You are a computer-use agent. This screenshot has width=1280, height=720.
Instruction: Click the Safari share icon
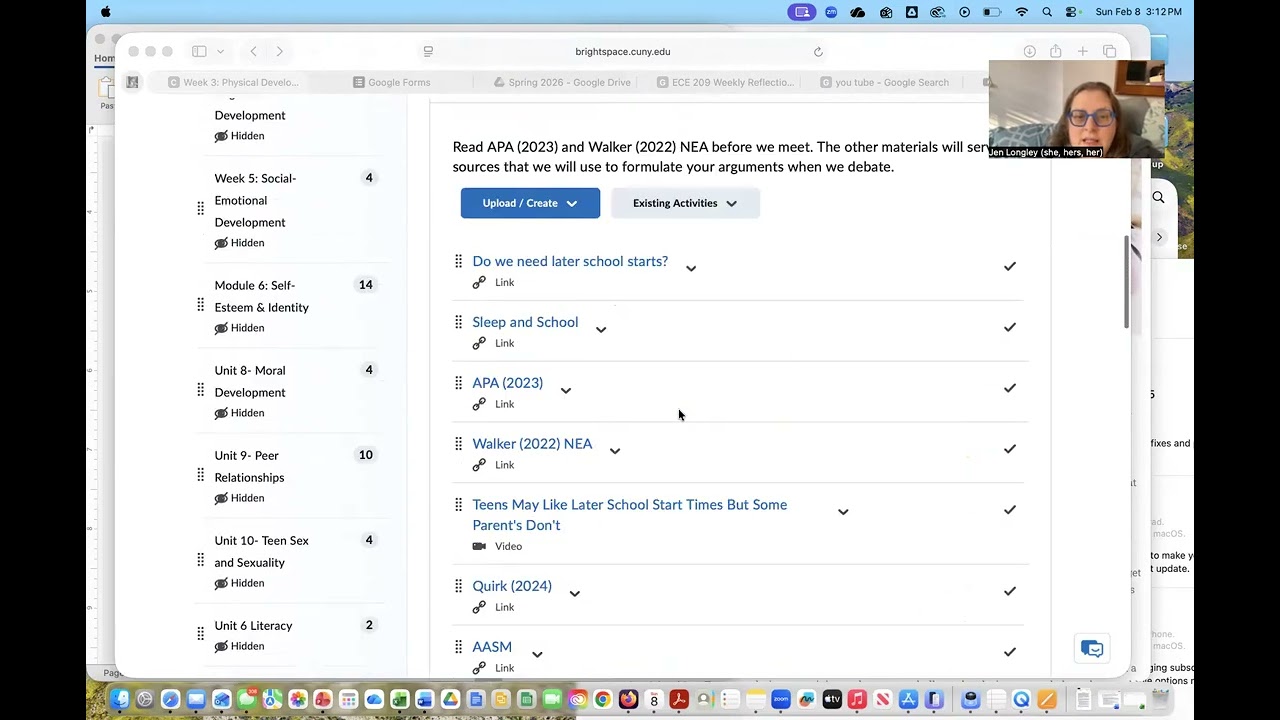tap(1056, 52)
